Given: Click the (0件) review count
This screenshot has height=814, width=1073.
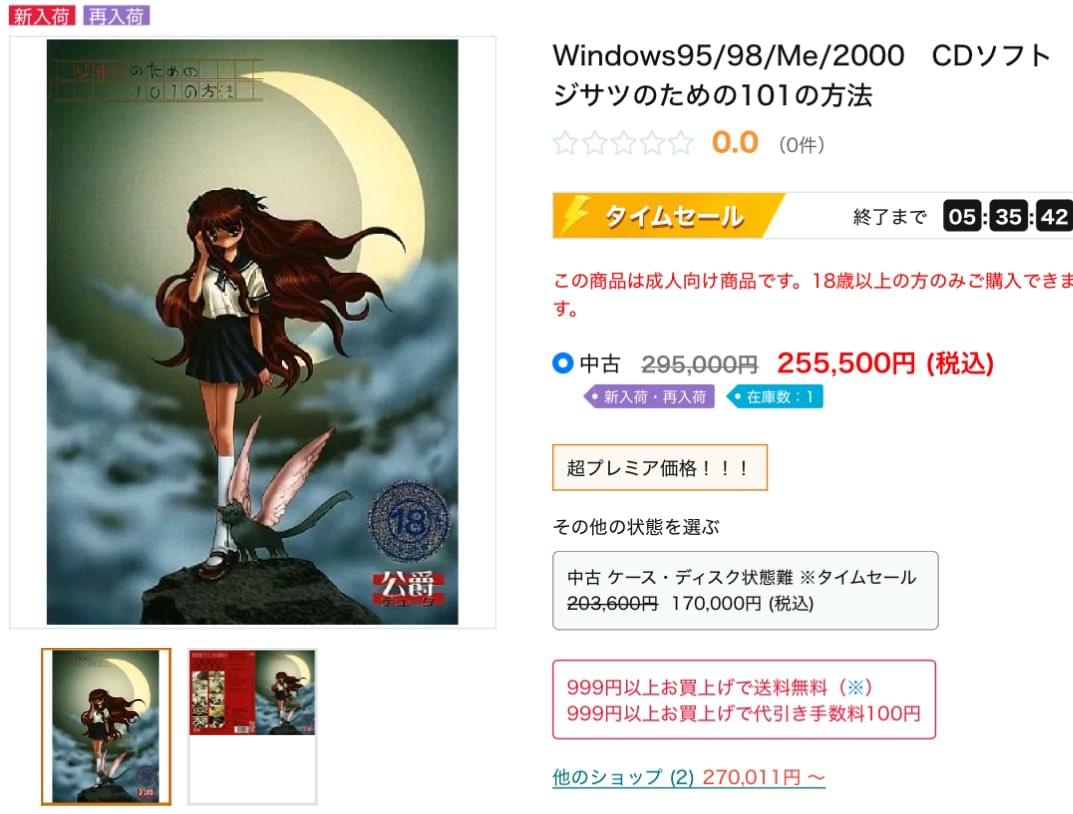Looking at the screenshot, I should [x=801, y=144].
